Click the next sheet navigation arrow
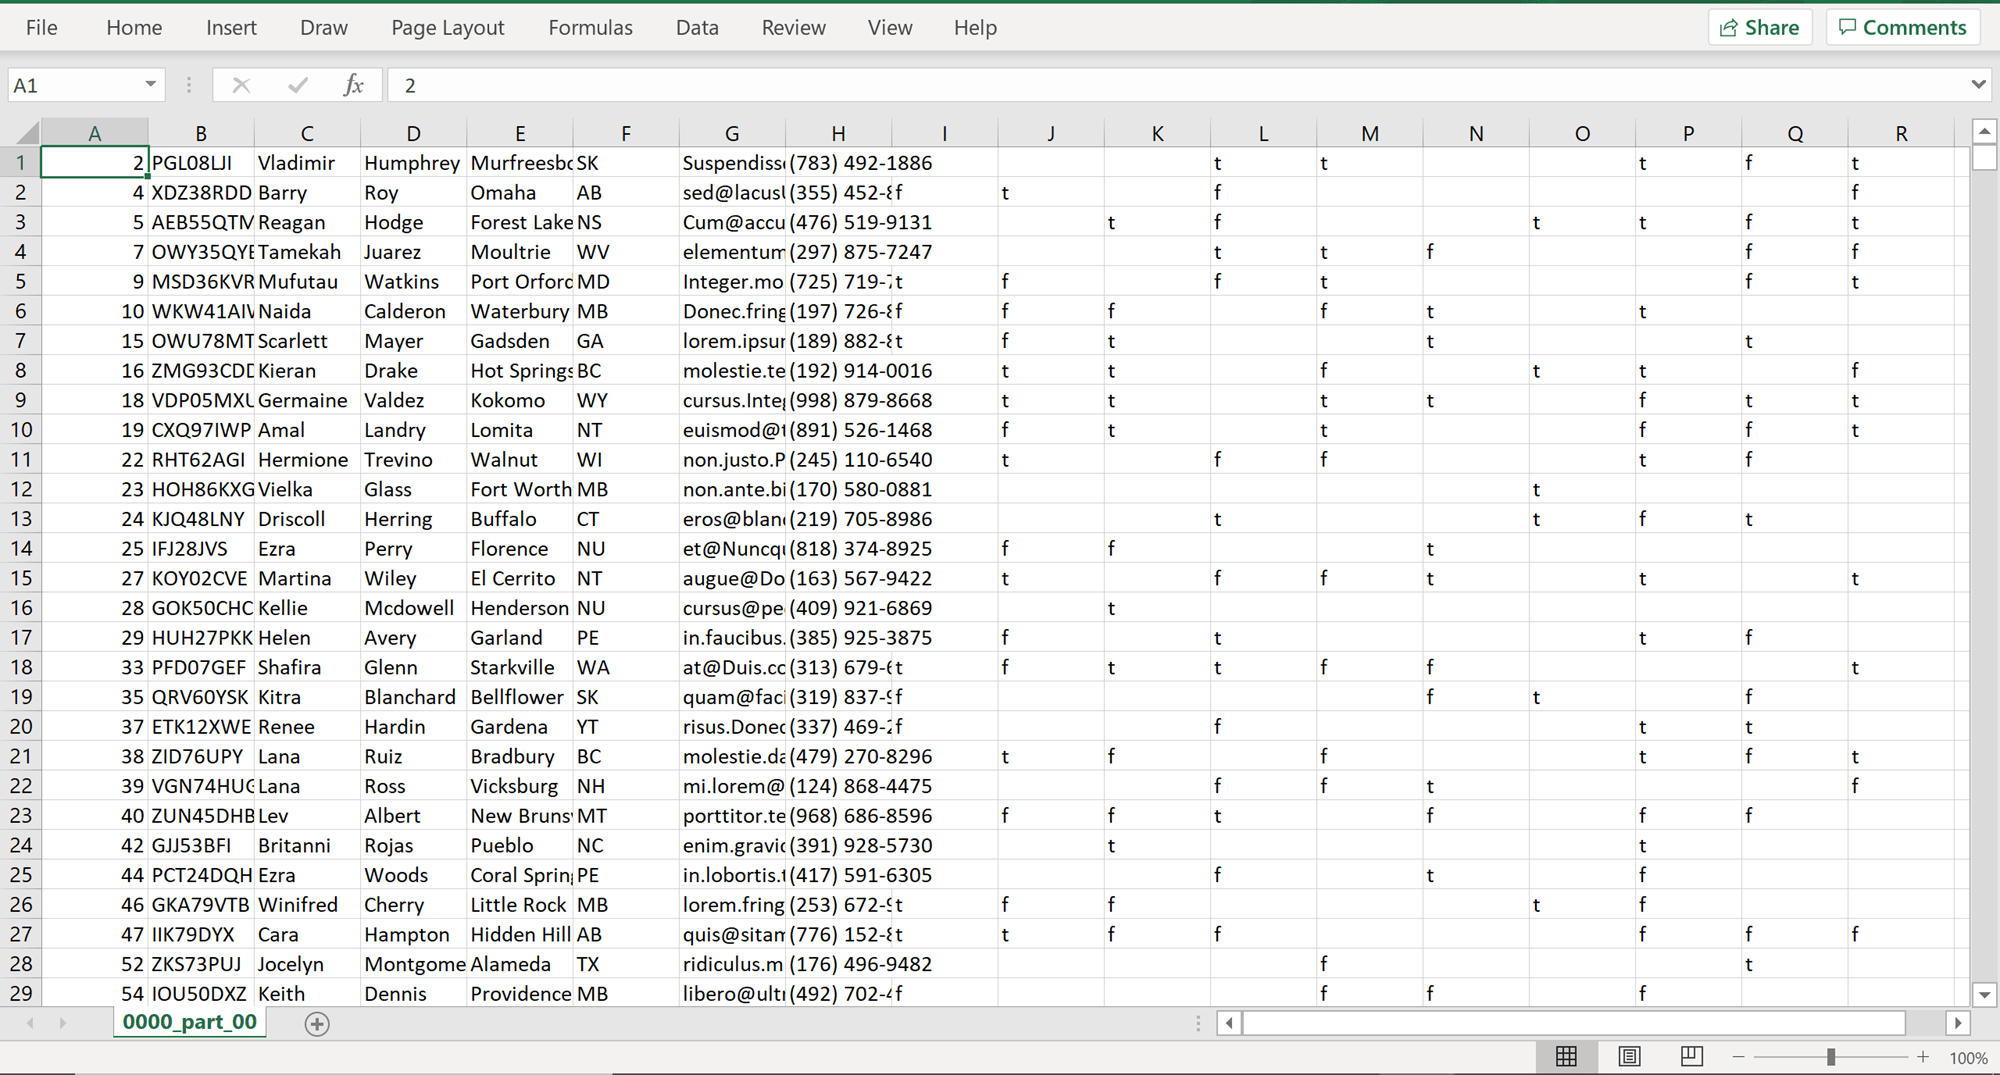This screenshot has width=2000, height=1075. point(62,1023)
